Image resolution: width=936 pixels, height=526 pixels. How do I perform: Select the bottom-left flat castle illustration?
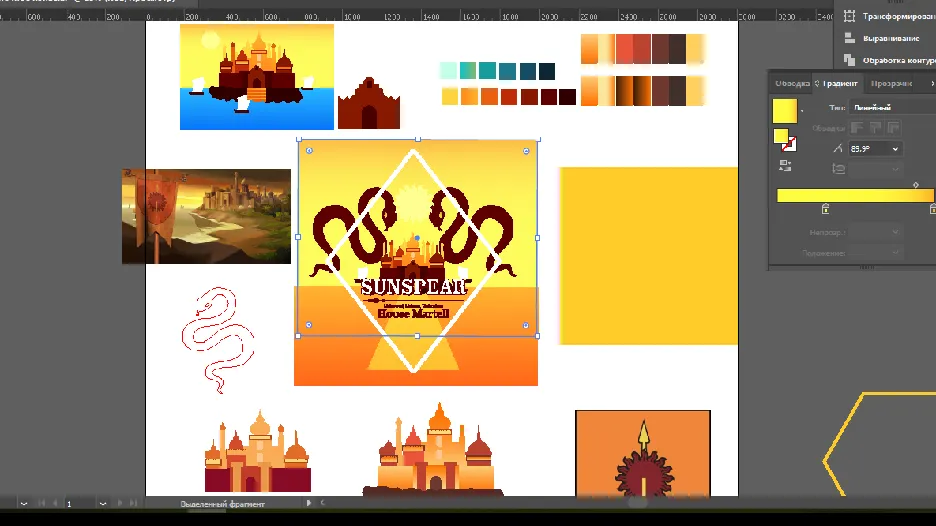258,451
